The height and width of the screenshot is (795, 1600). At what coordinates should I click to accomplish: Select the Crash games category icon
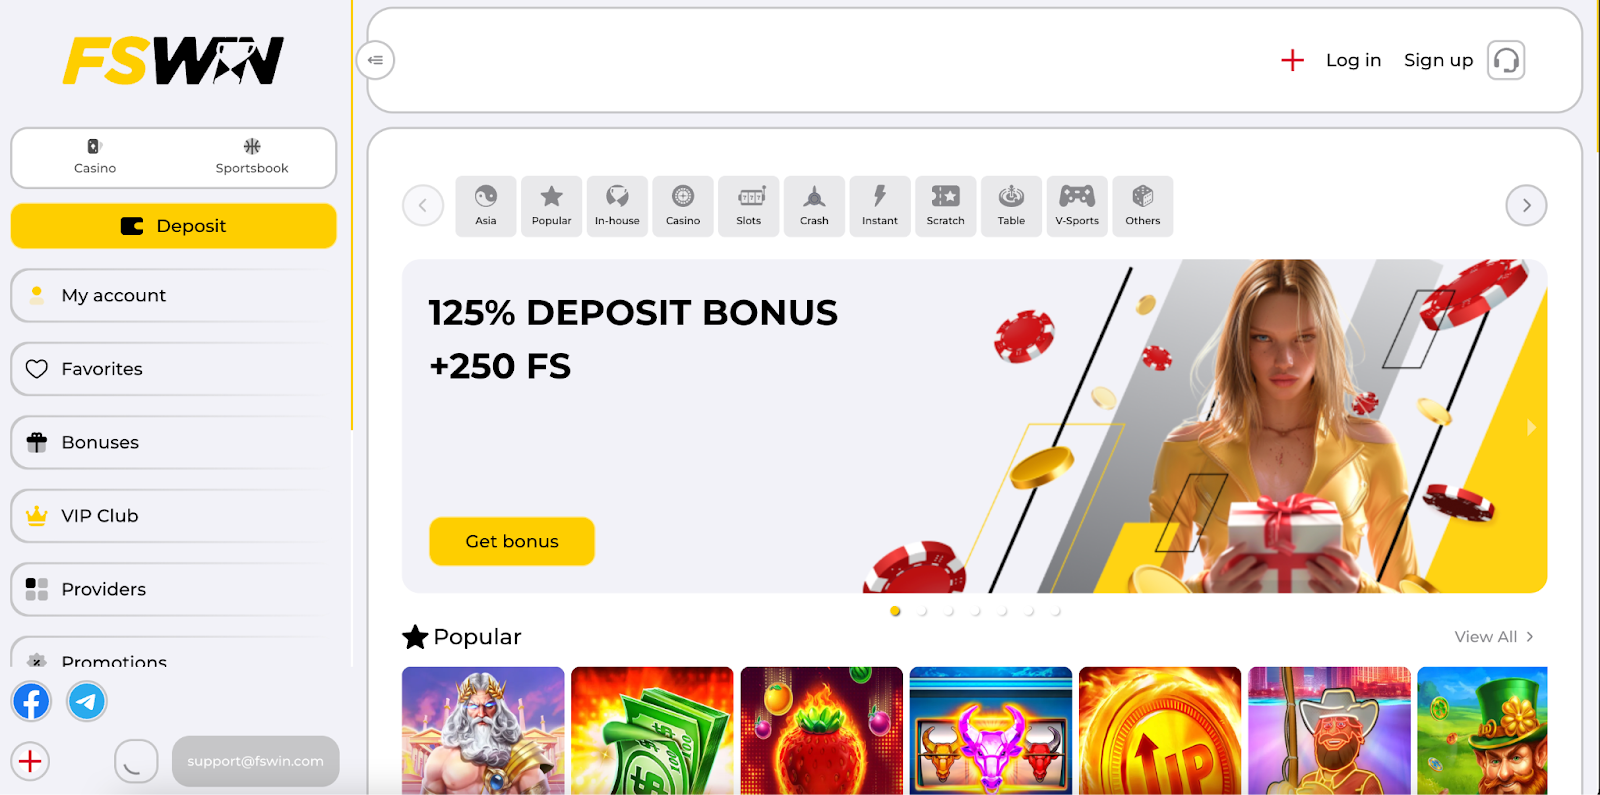point(814,206)
